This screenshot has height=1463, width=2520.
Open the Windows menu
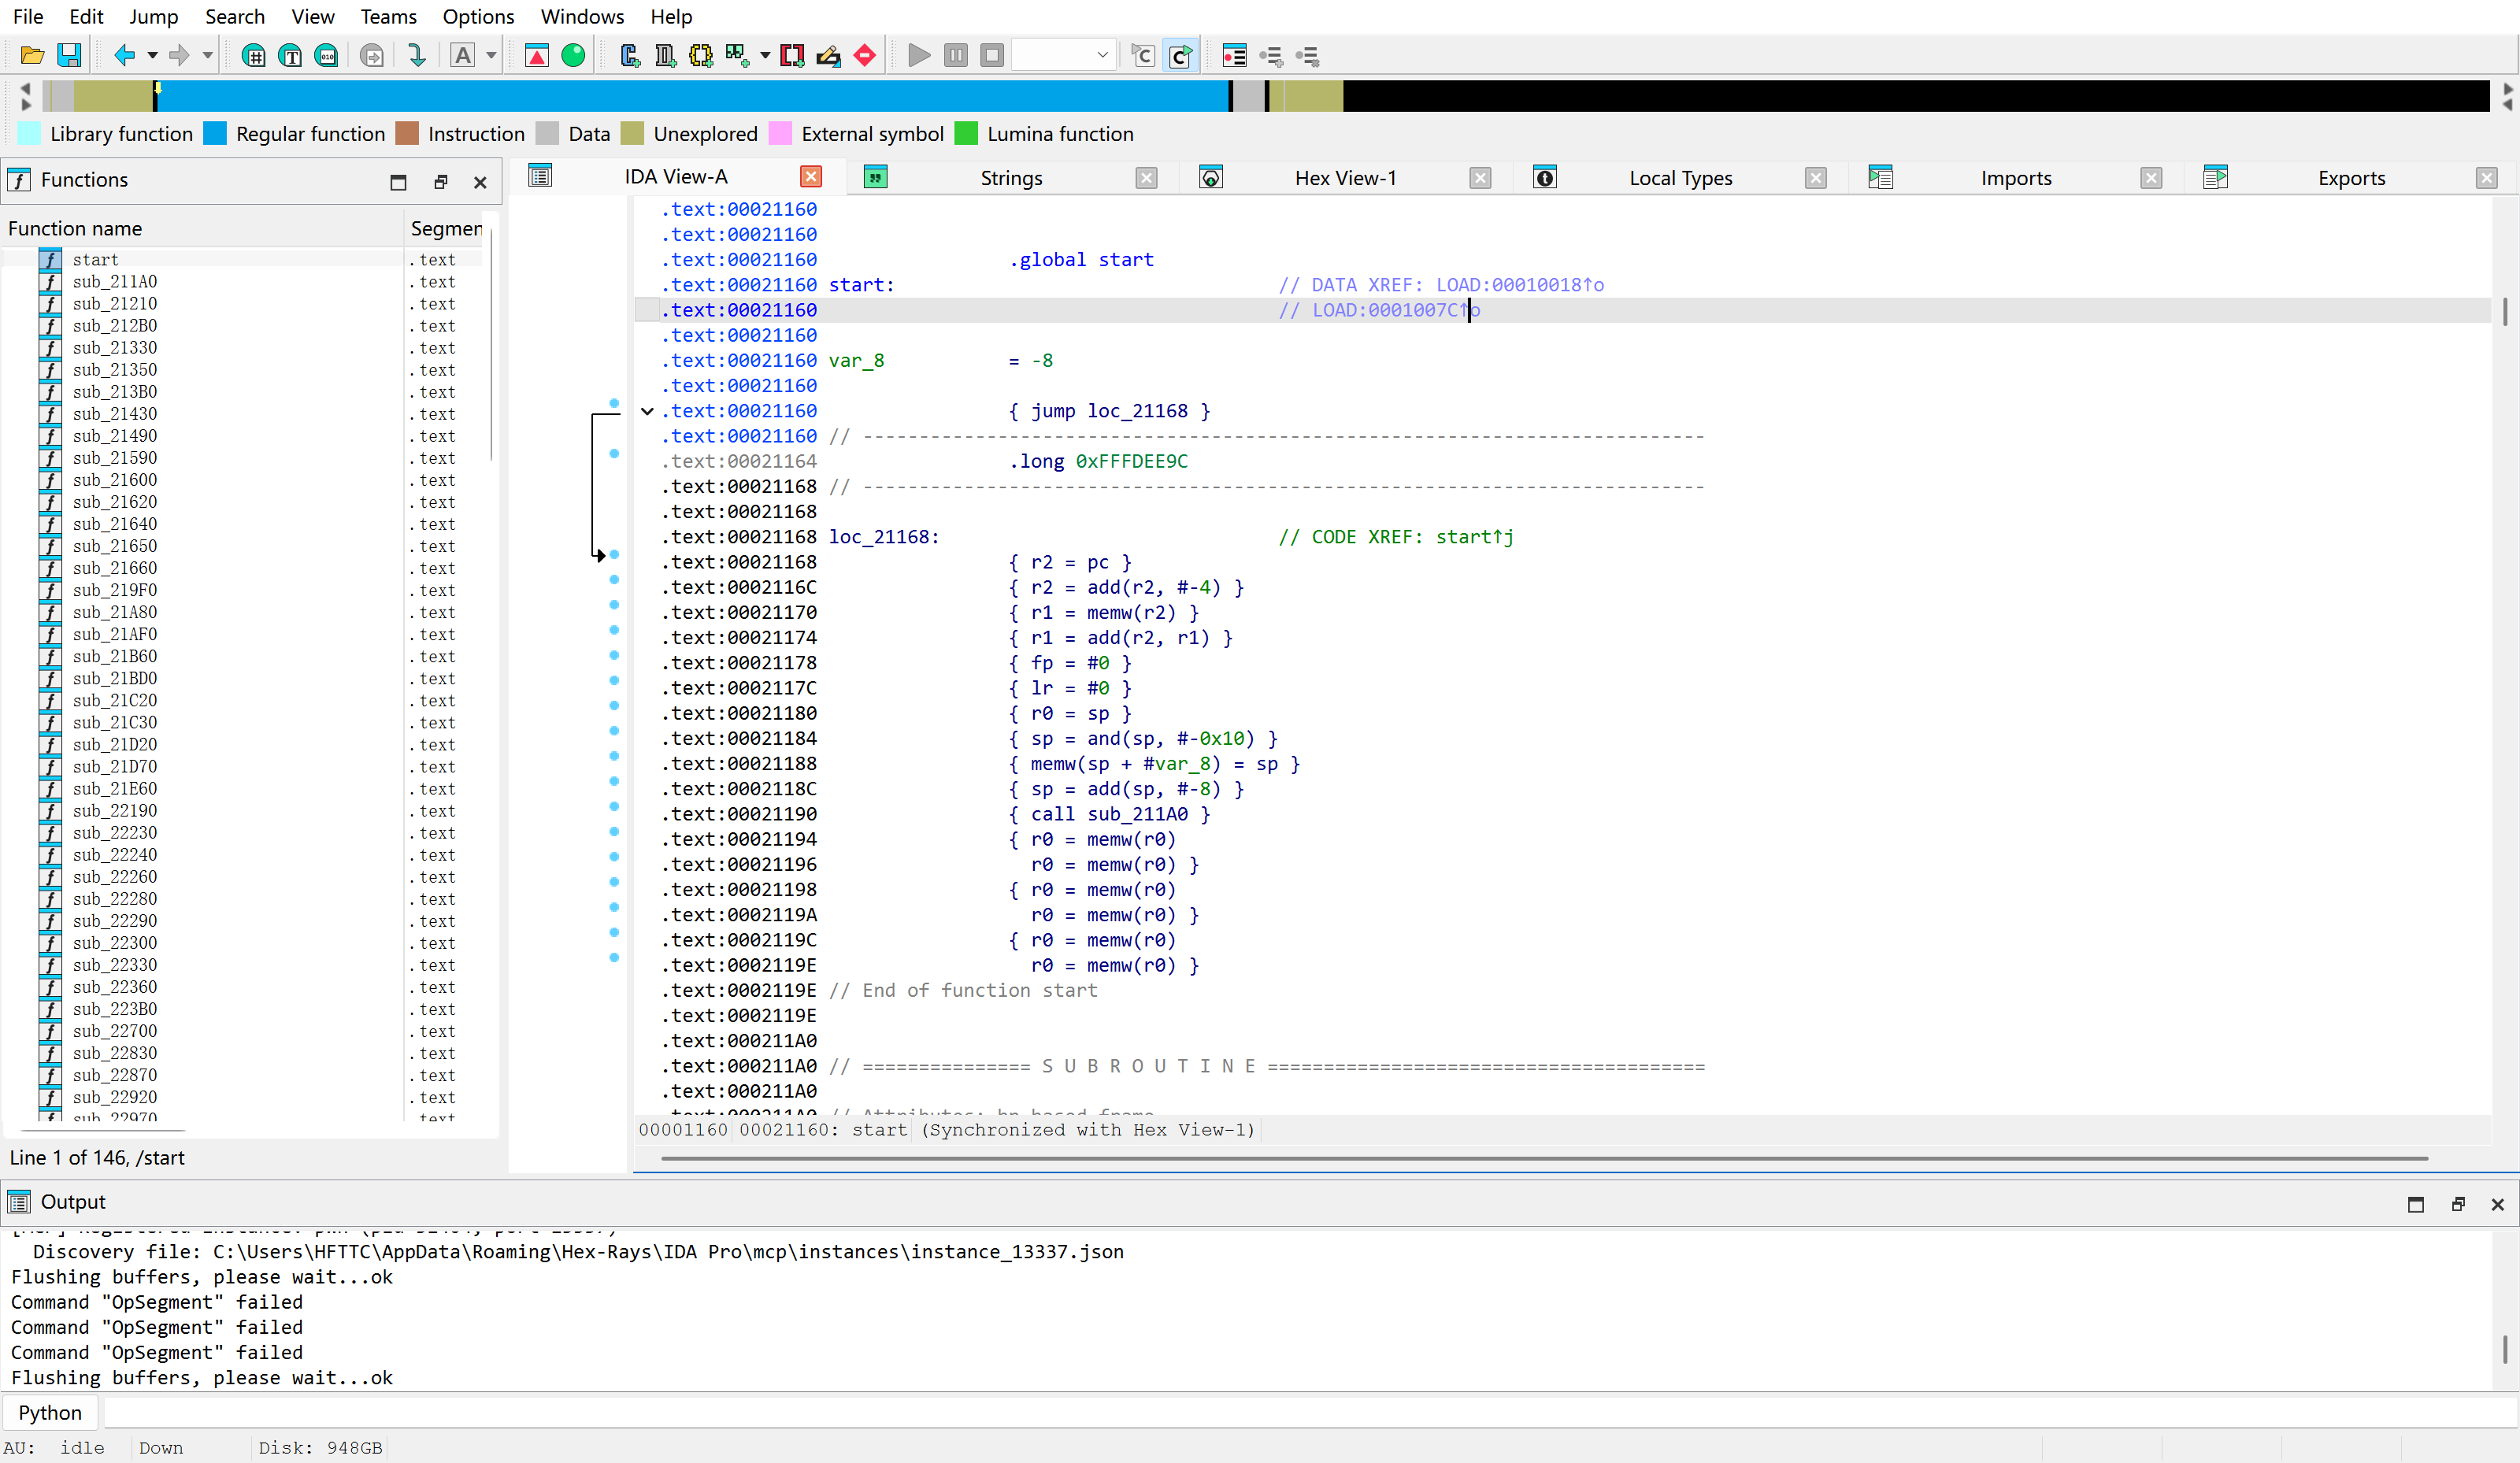point(582,16)
